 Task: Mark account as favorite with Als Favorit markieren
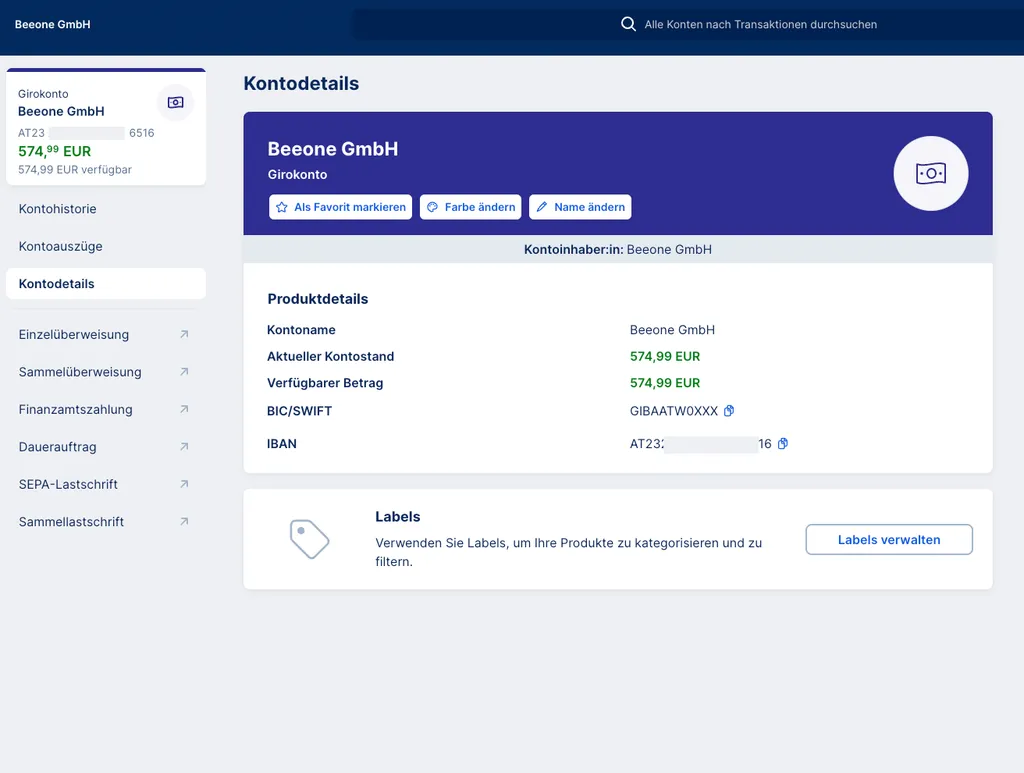(x=341, y=207)
